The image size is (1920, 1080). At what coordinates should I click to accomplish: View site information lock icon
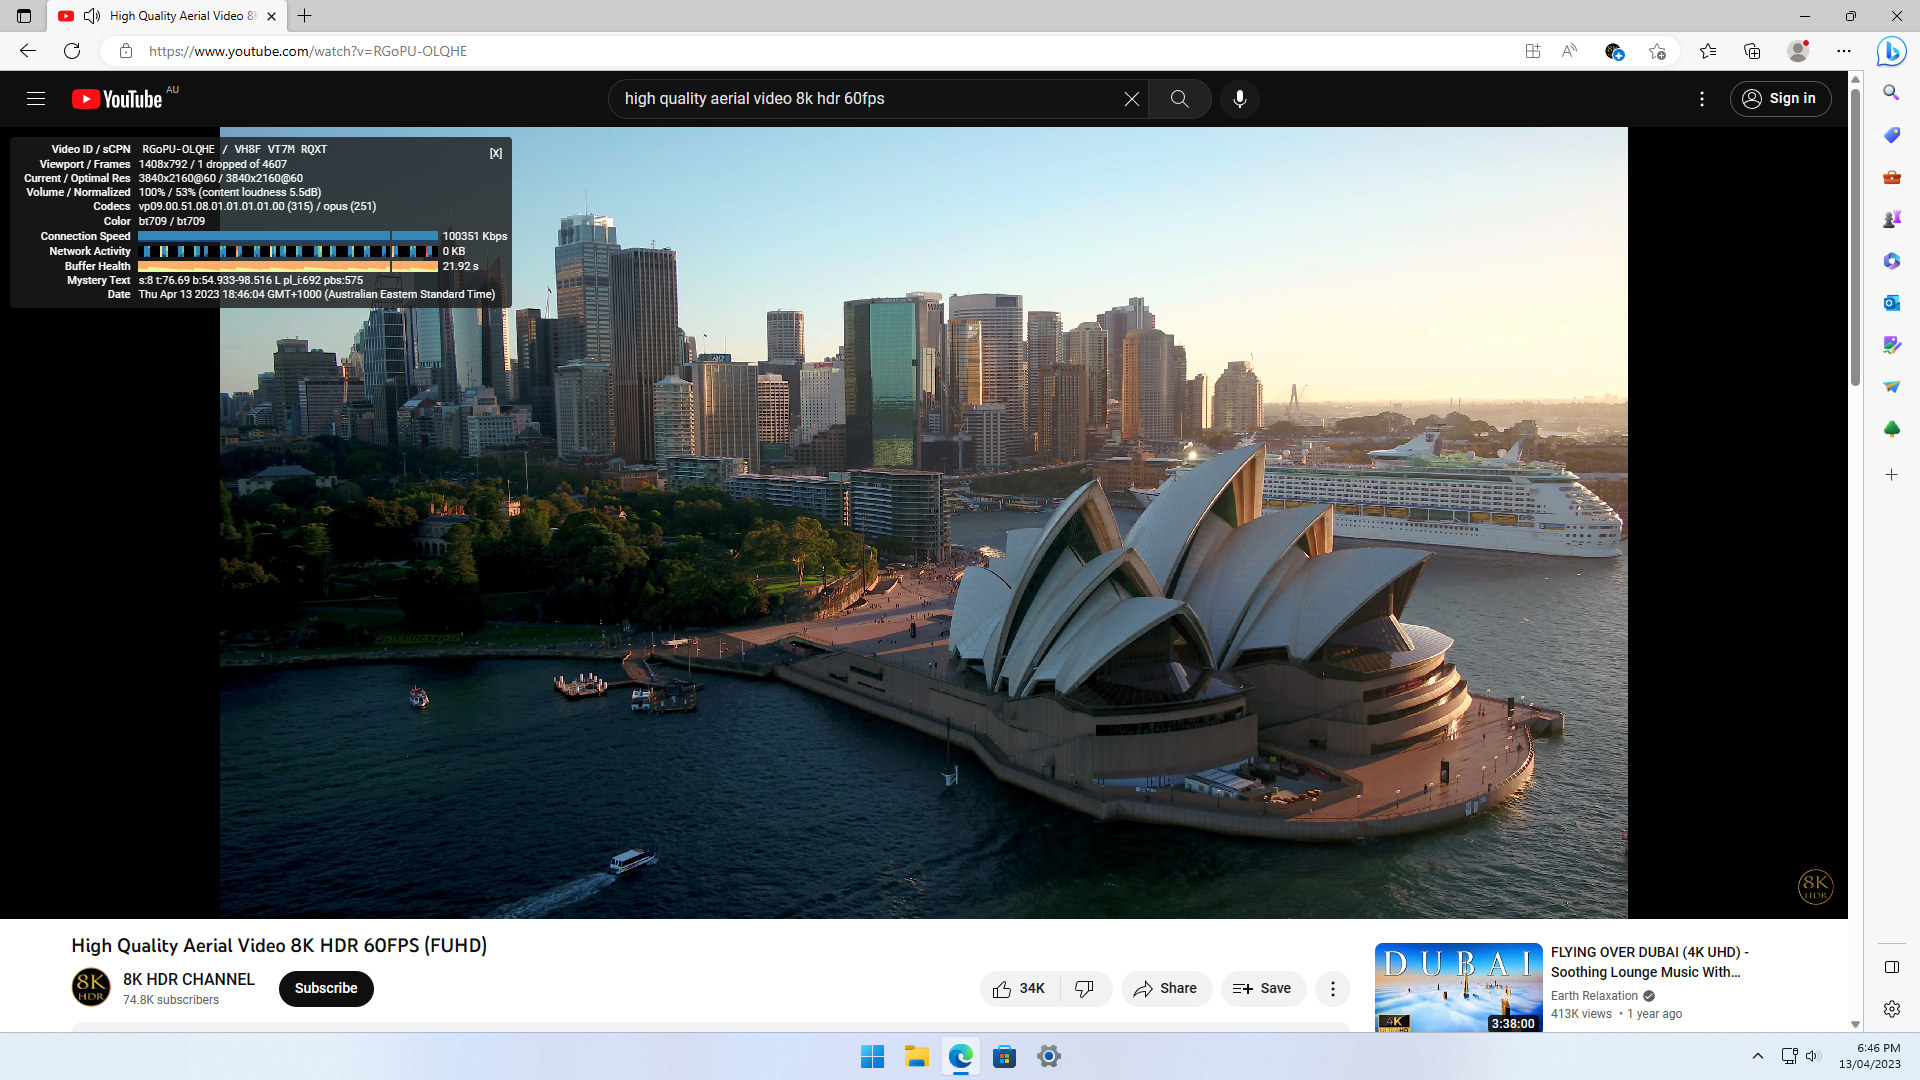click(125, 51)
